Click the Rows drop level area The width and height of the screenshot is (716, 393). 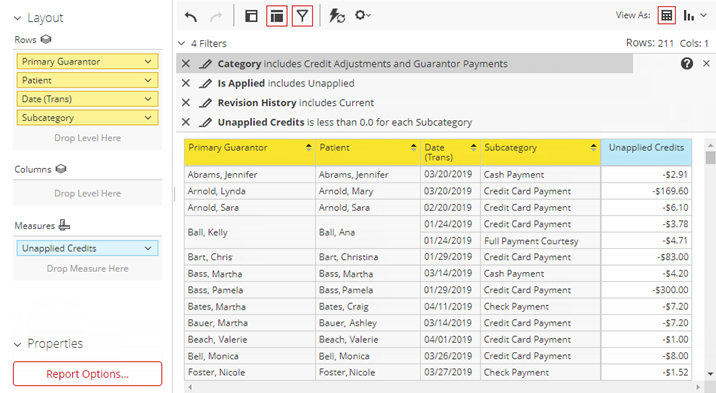coord(87,138)
